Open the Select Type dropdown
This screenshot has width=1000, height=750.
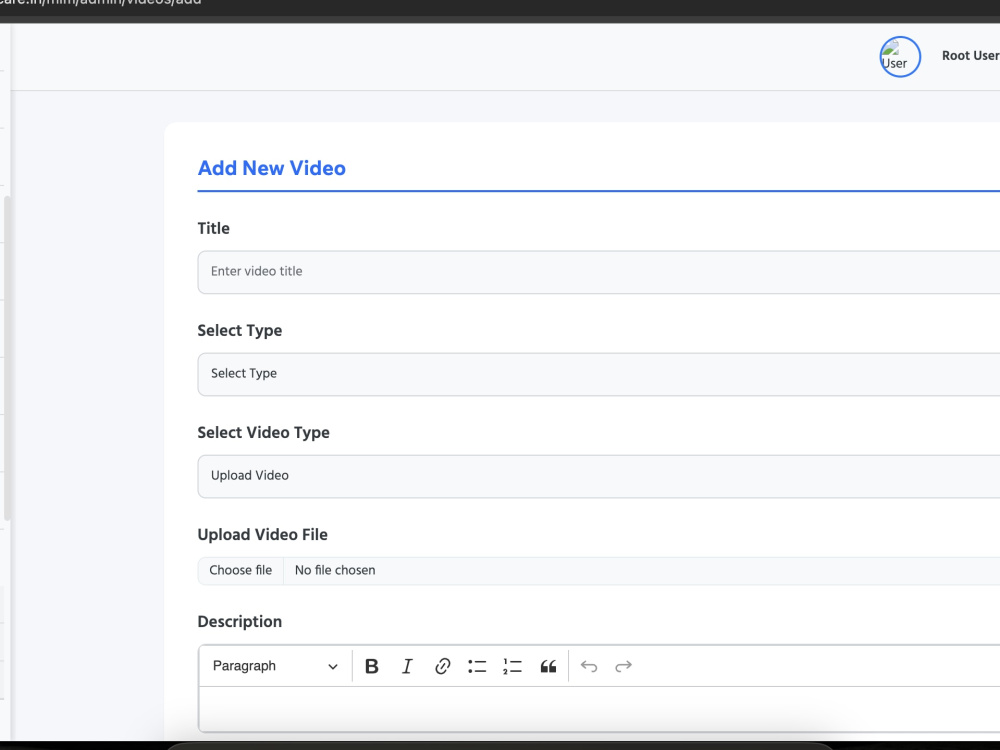598,374
